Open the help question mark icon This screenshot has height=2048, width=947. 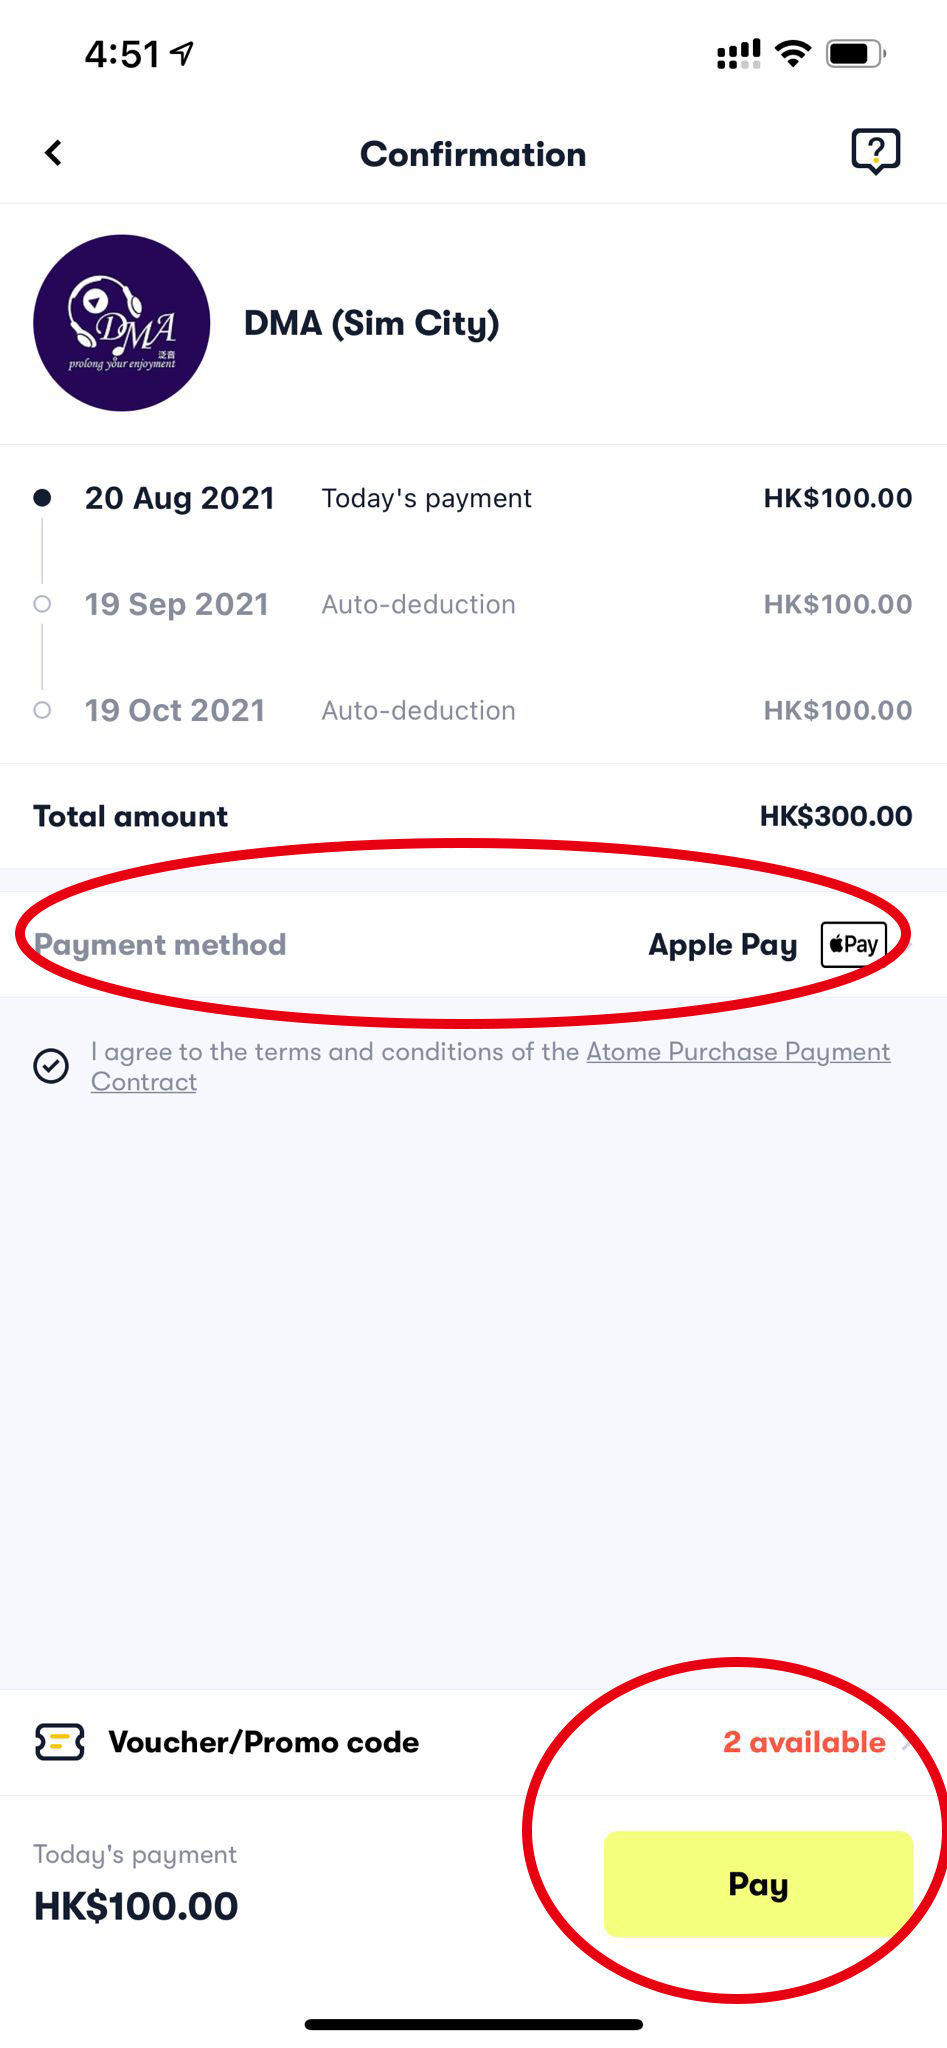coord(875,152)
